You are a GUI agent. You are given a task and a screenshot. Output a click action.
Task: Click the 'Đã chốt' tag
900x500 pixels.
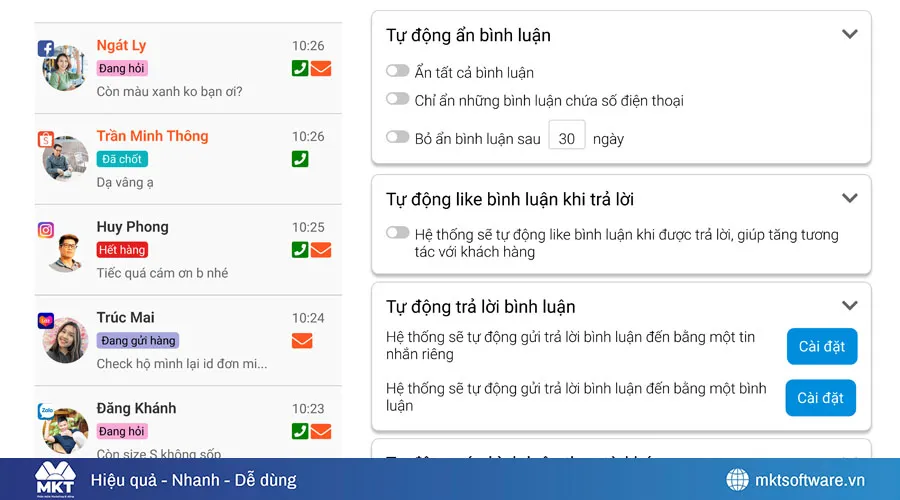(x=122, y=159)
